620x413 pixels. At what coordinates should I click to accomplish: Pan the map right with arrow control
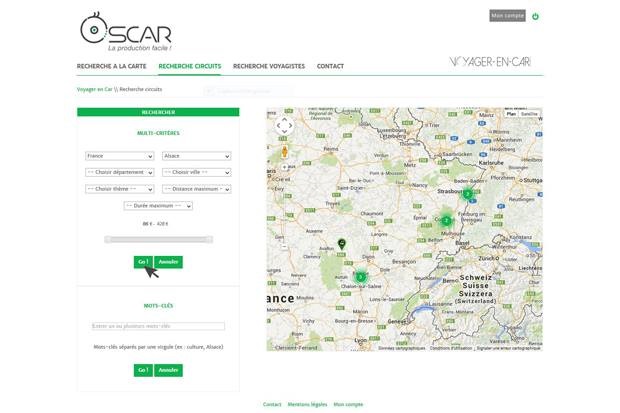coord(291,125)
